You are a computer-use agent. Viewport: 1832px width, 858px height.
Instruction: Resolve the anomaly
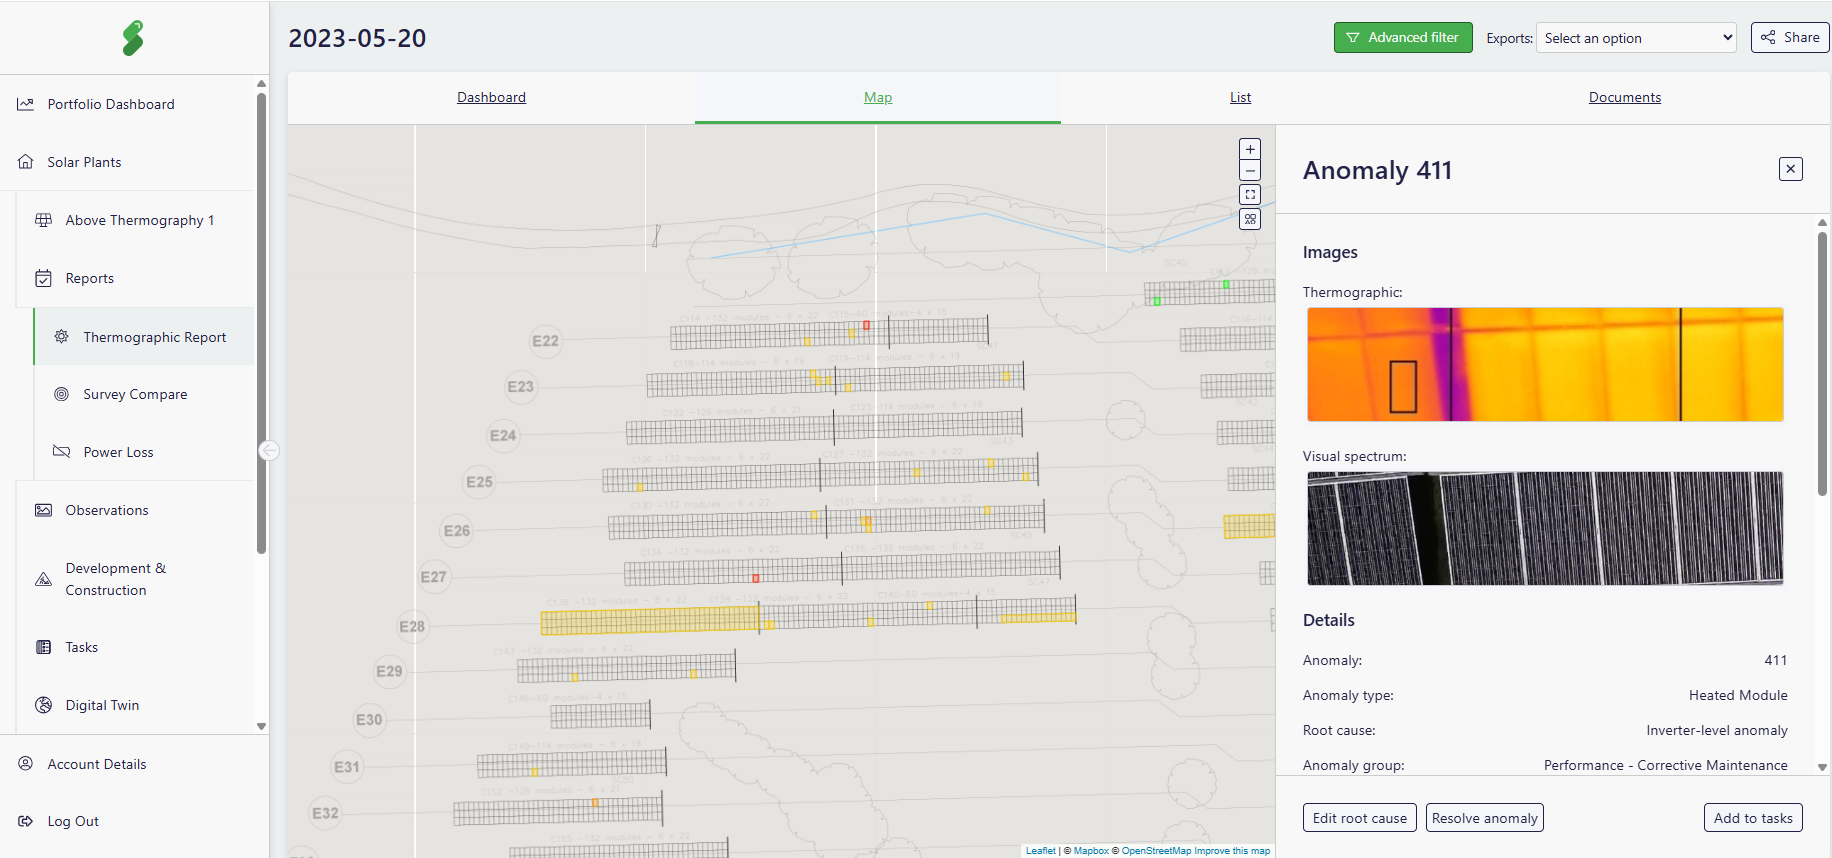pyautogui.click(x=1484, y=818)
